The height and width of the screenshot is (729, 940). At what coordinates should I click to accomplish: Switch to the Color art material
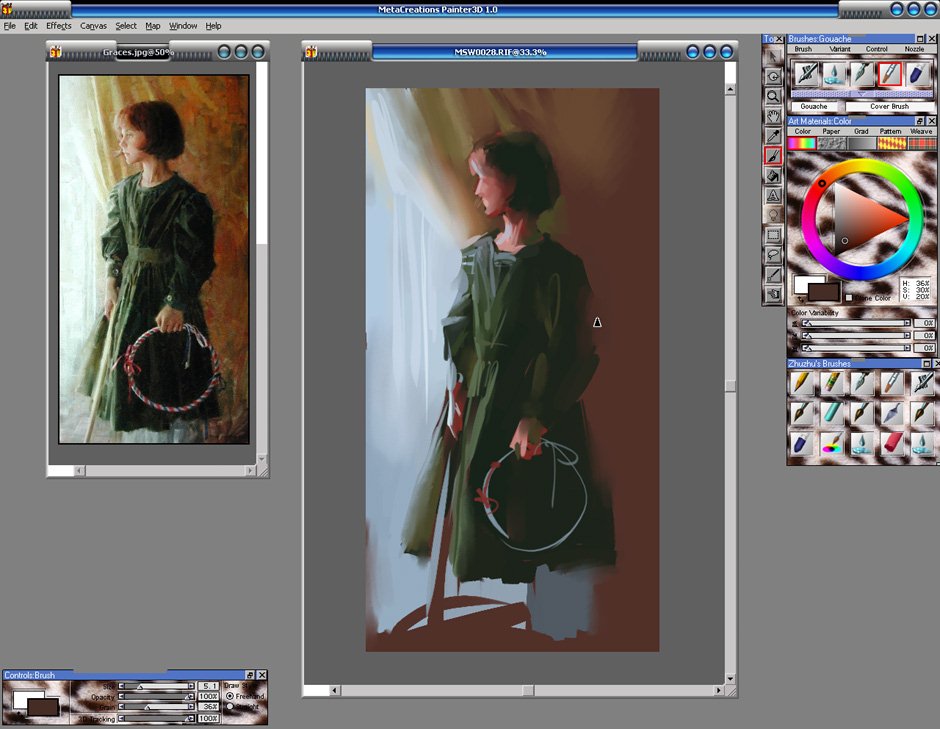point(802,143)
